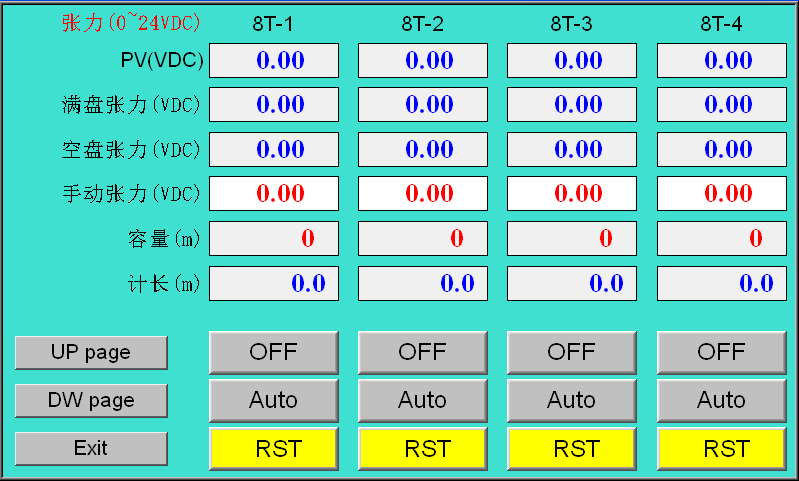Switch 8T-3 Auto mode button
The width and height of the screenshot is (799, 481).
pyautogui.click(x=571, y=400)
